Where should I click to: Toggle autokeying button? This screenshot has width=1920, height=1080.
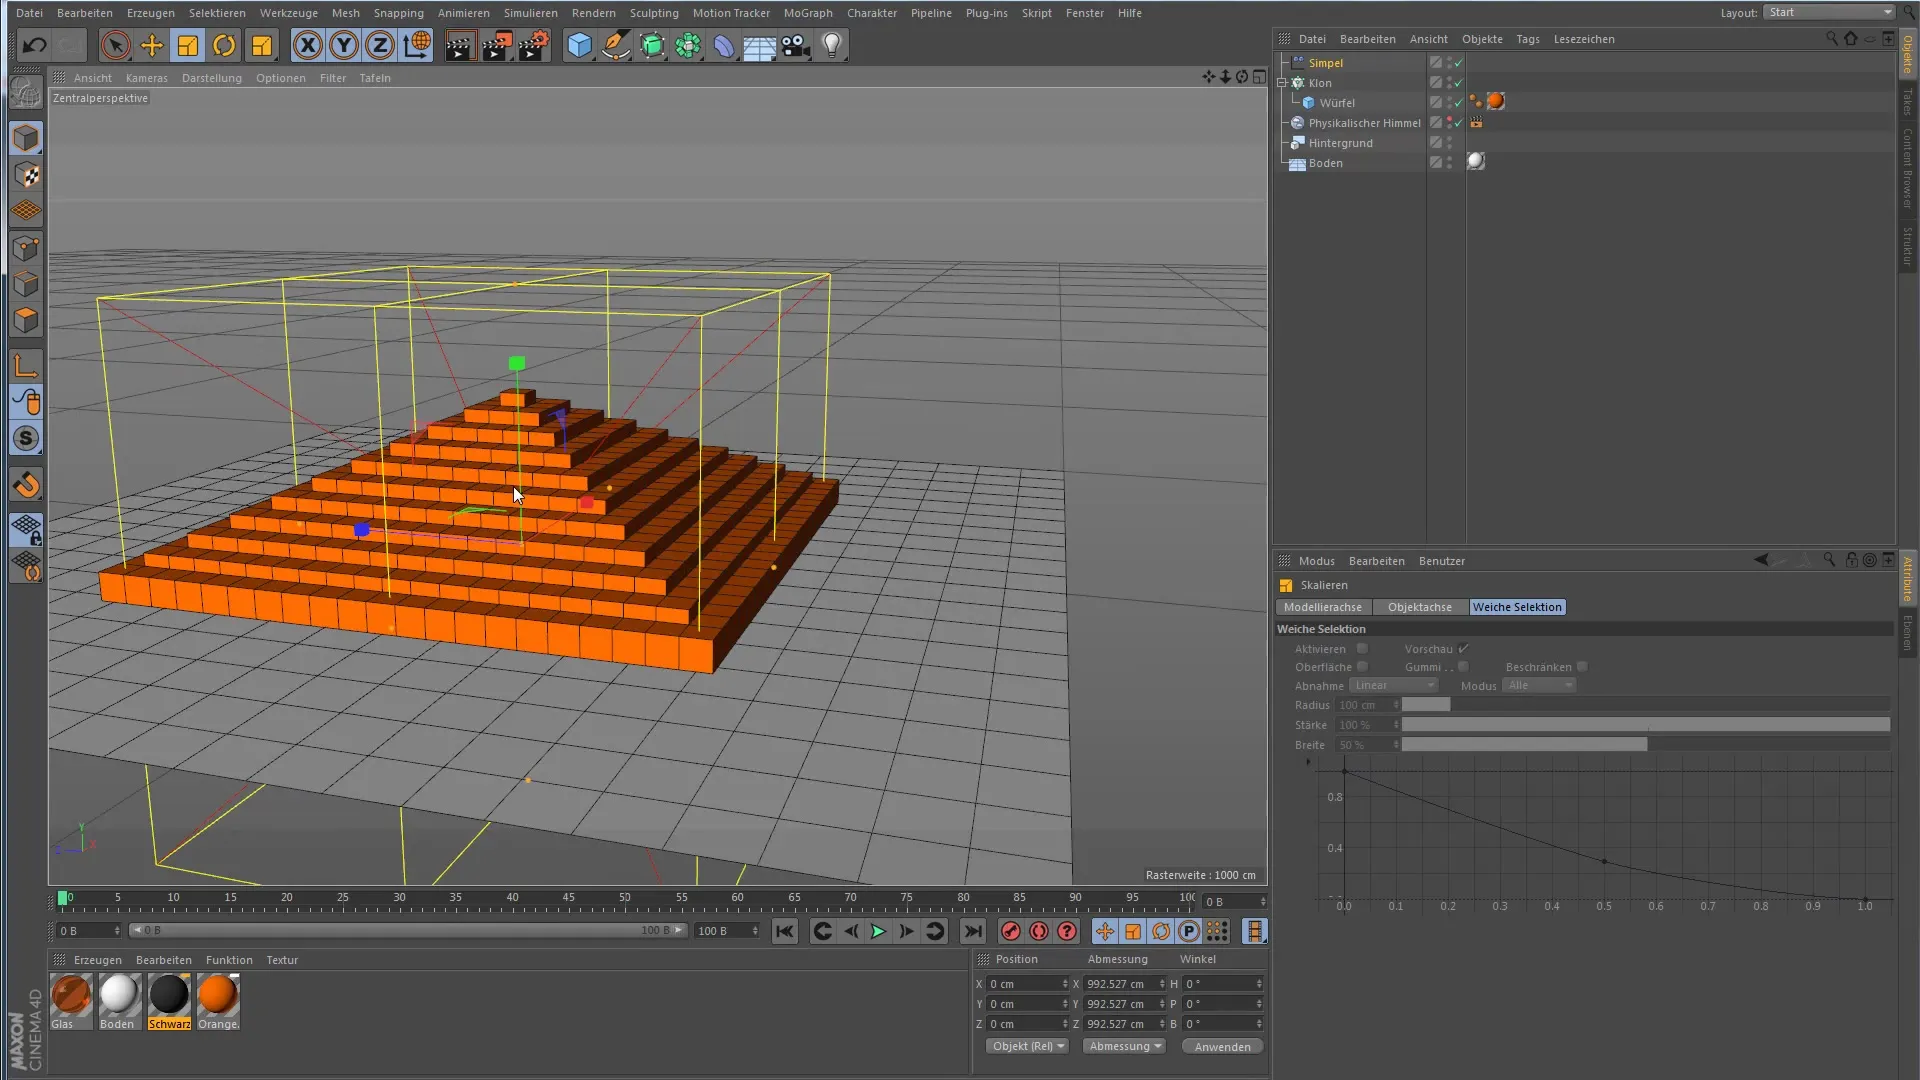[1039, 931]
